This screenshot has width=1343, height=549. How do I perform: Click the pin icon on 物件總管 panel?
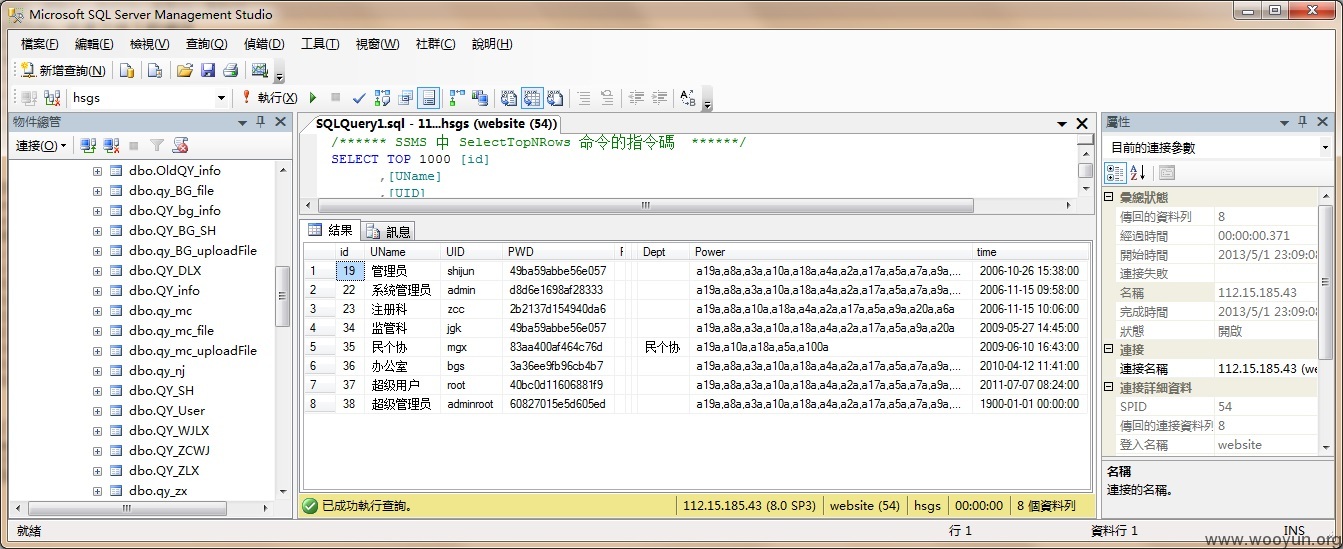260,121
